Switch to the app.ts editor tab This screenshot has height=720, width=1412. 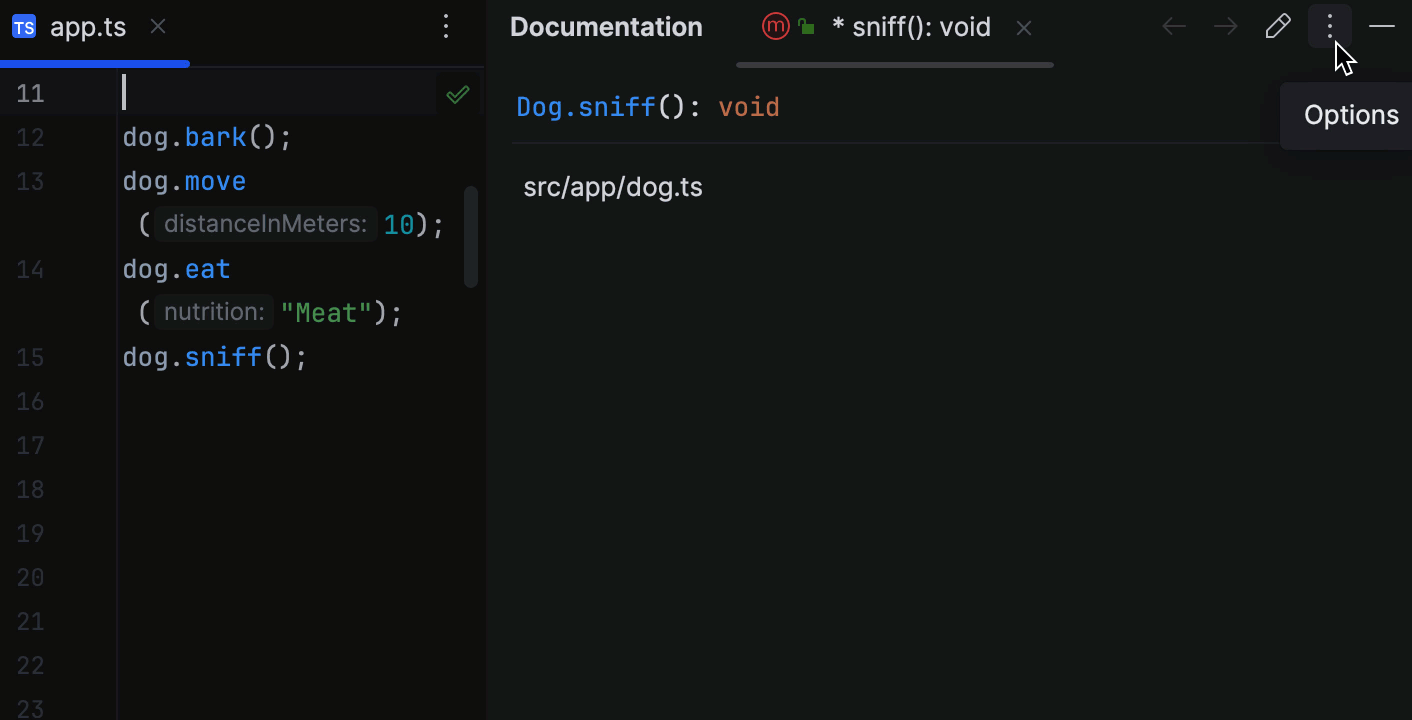[x=88, y=27]
